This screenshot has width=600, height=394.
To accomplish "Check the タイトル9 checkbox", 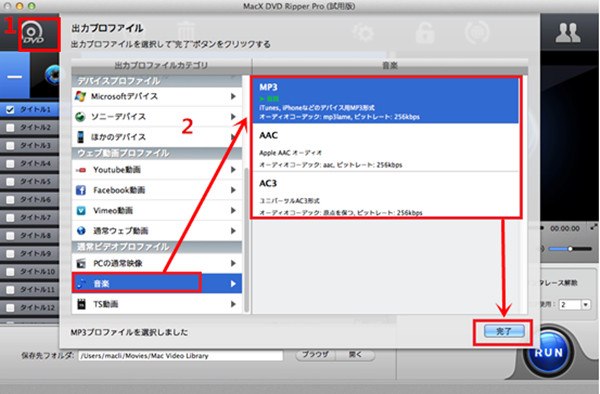I will click(10, 254).
